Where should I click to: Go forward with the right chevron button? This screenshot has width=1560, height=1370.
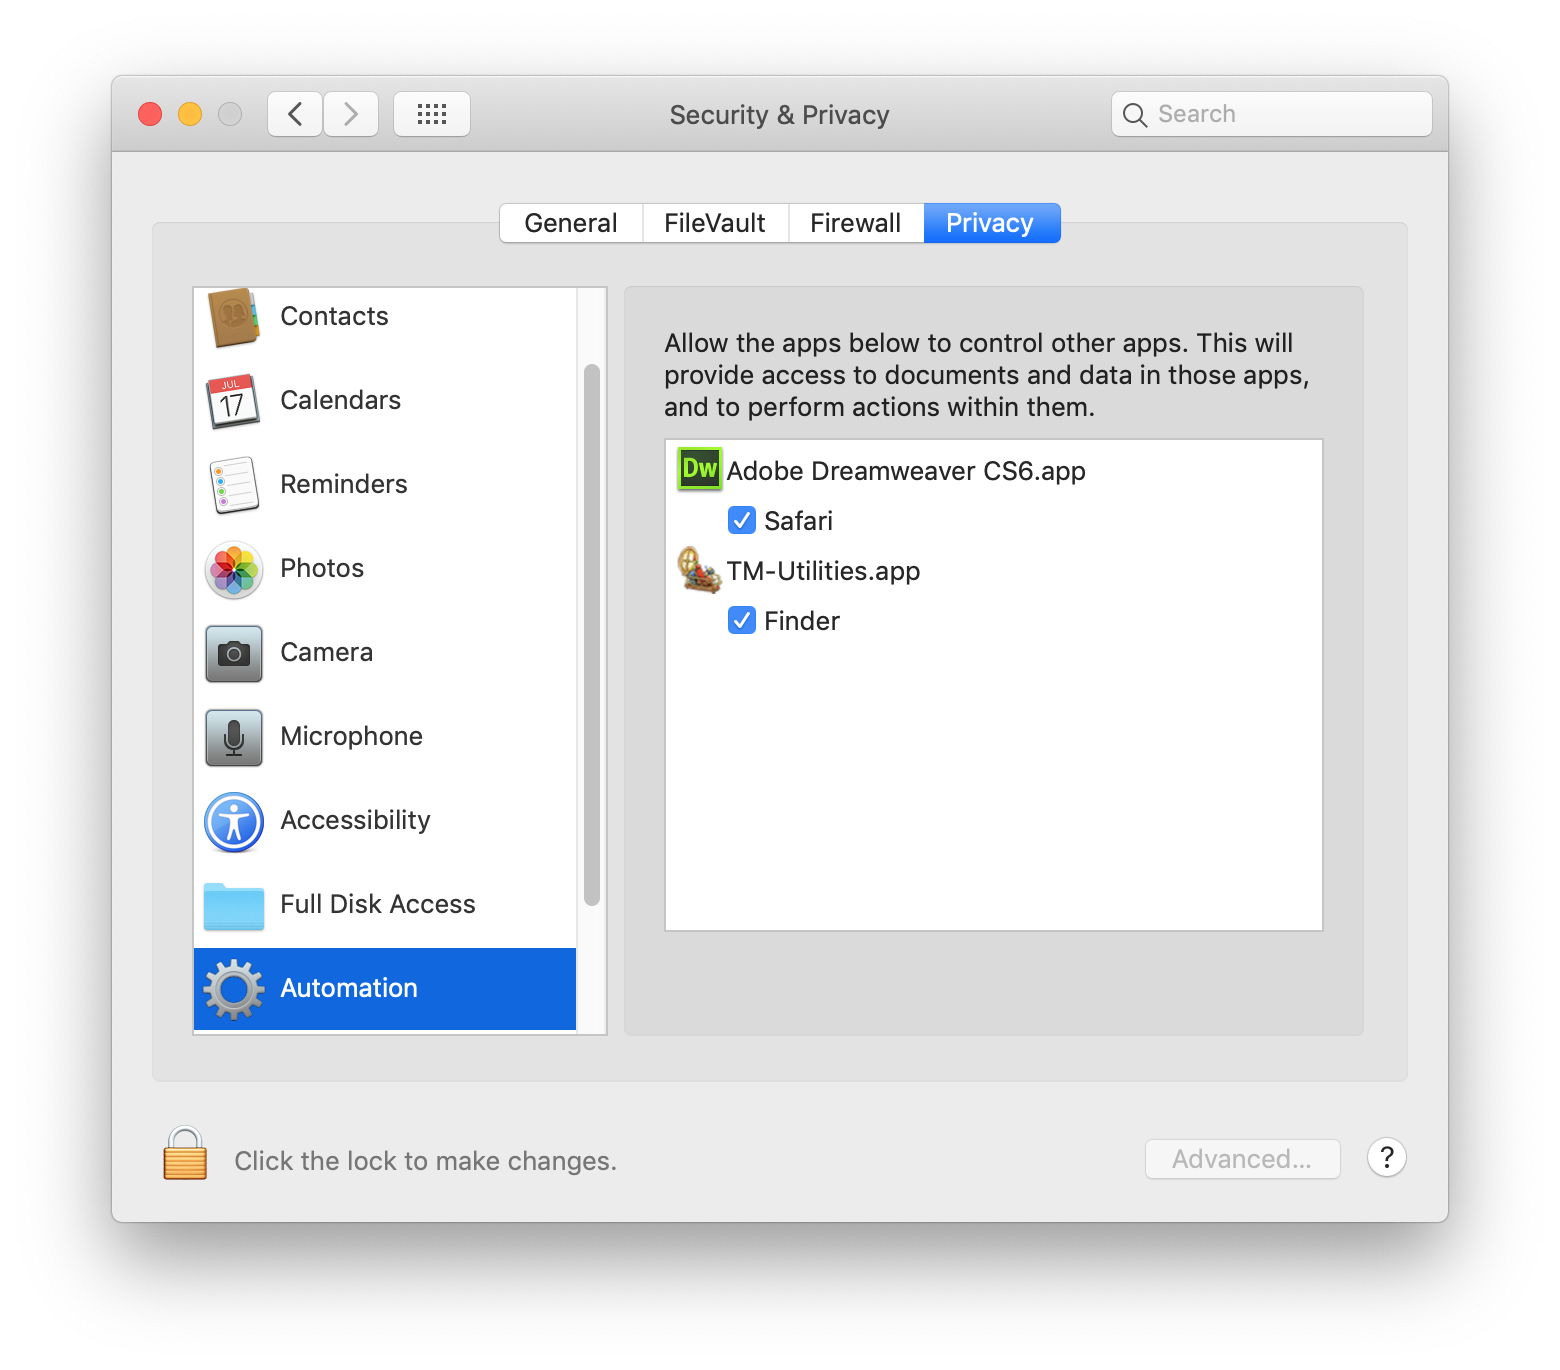pyautogui.click(x=351, y=114)
